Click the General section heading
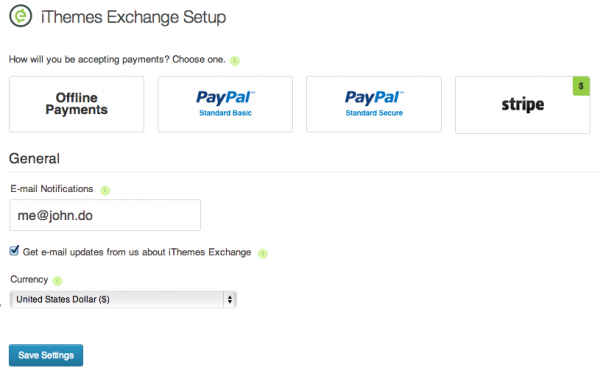The image size is (600, 376). pos(34,158)
